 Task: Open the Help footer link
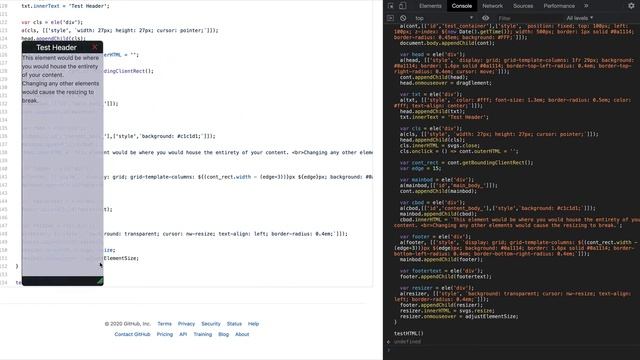coord(253,324)
